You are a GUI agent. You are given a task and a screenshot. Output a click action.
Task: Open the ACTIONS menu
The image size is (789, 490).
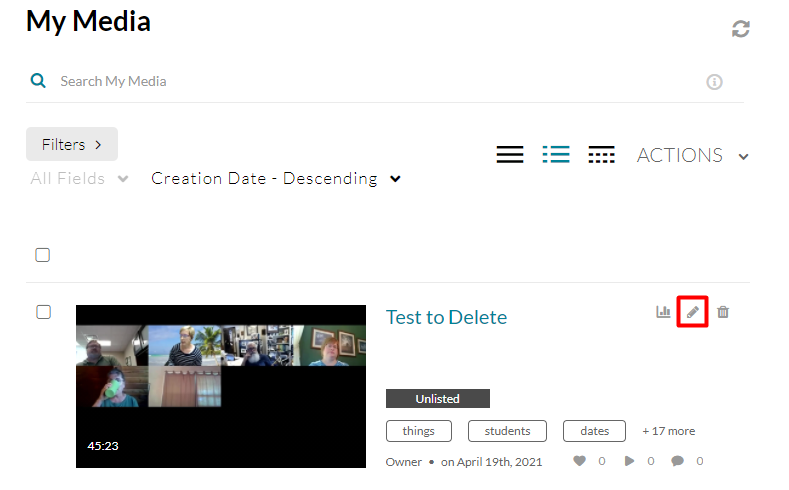pos(692,155)
